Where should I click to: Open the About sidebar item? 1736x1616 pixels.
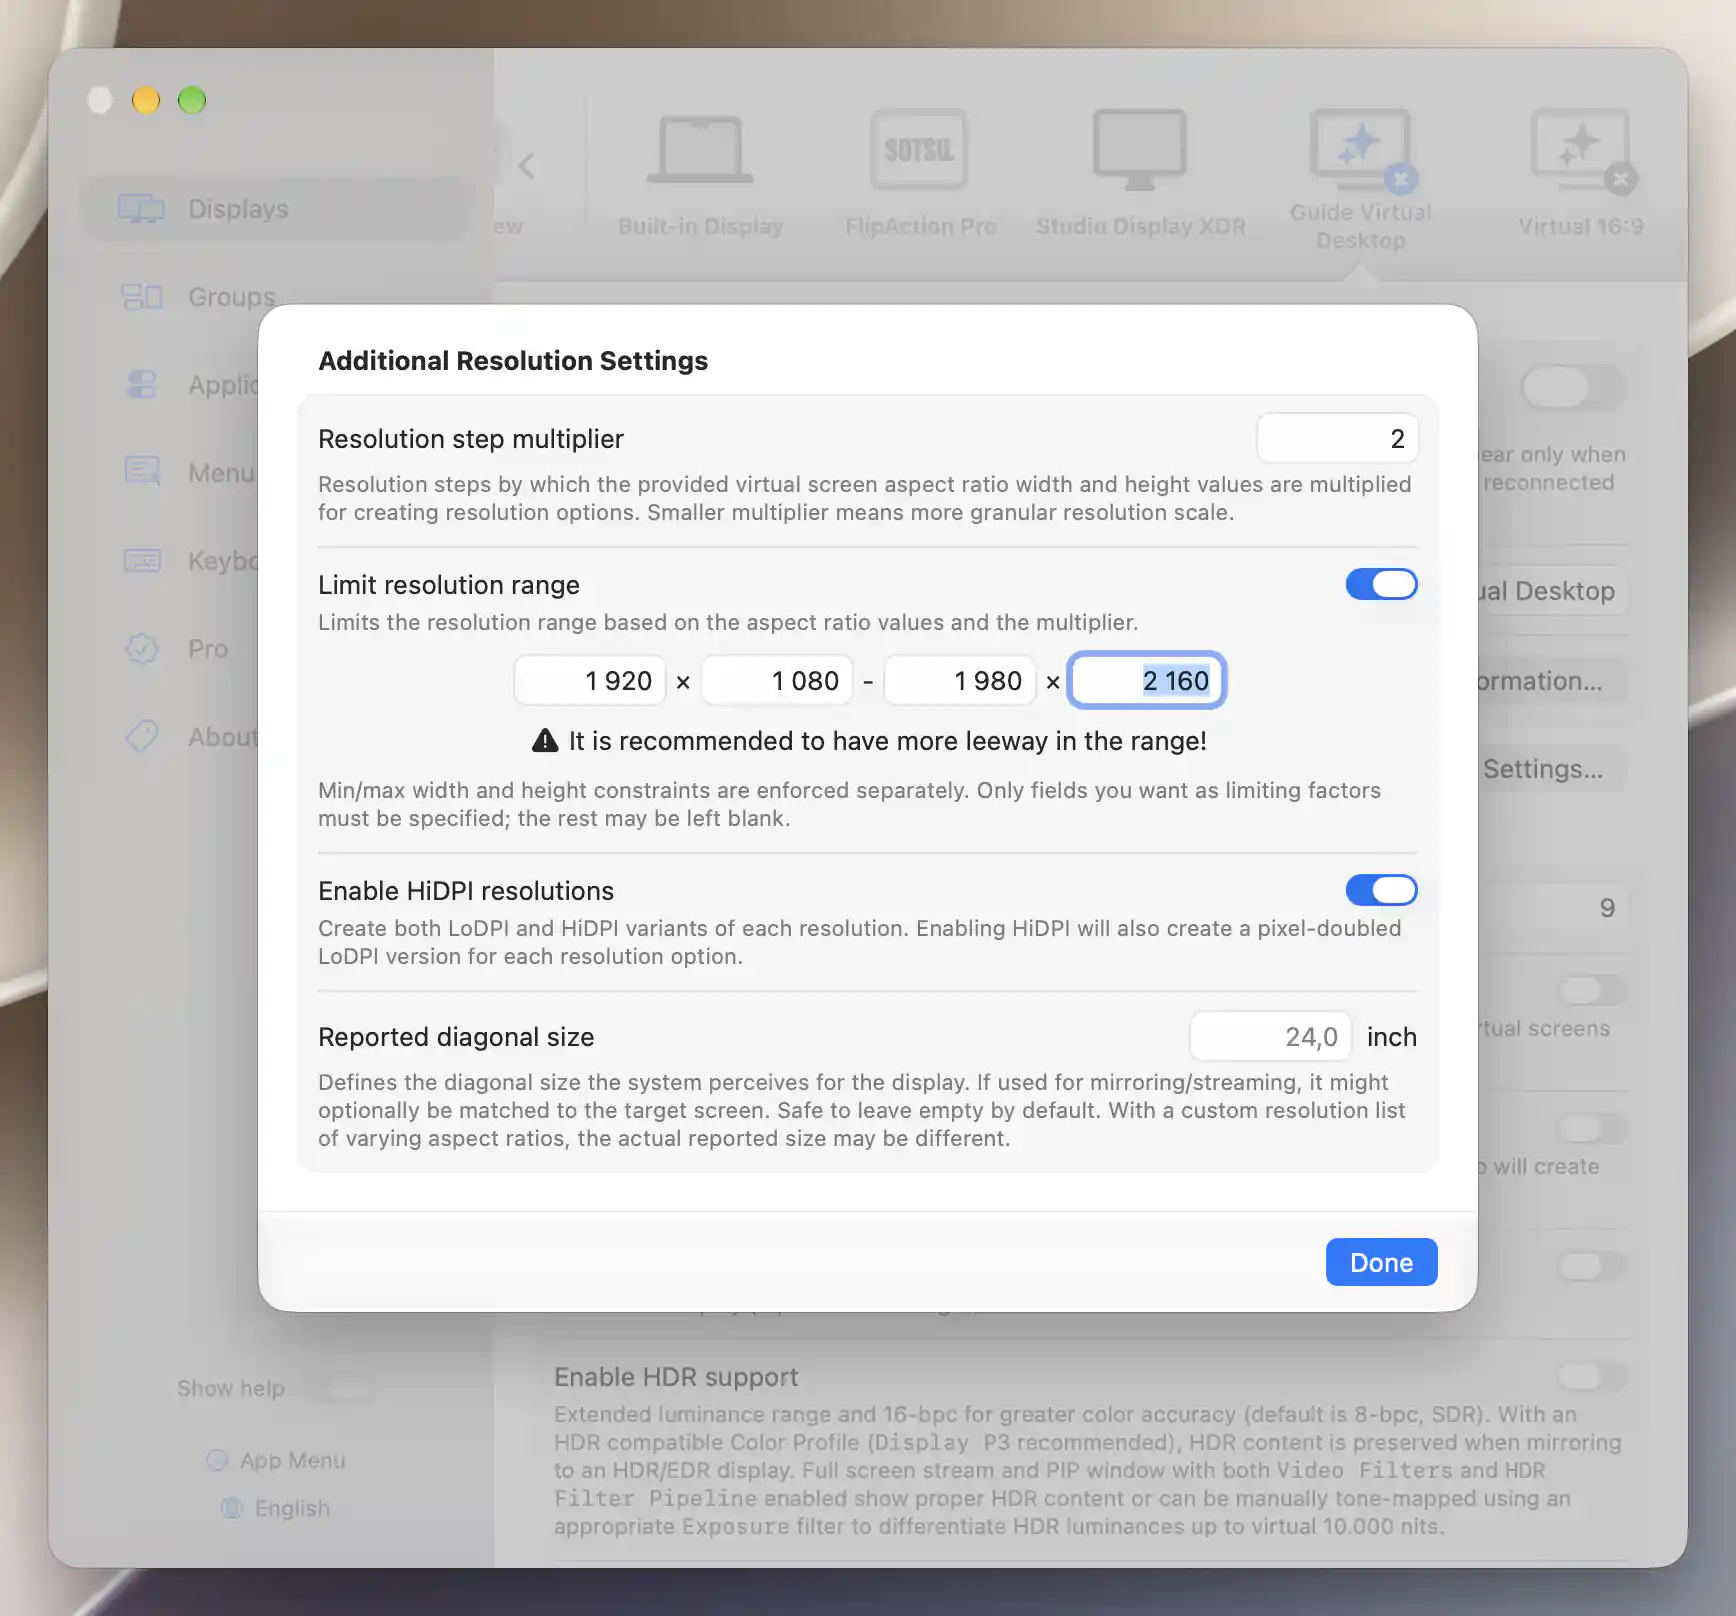coord(190,737)
